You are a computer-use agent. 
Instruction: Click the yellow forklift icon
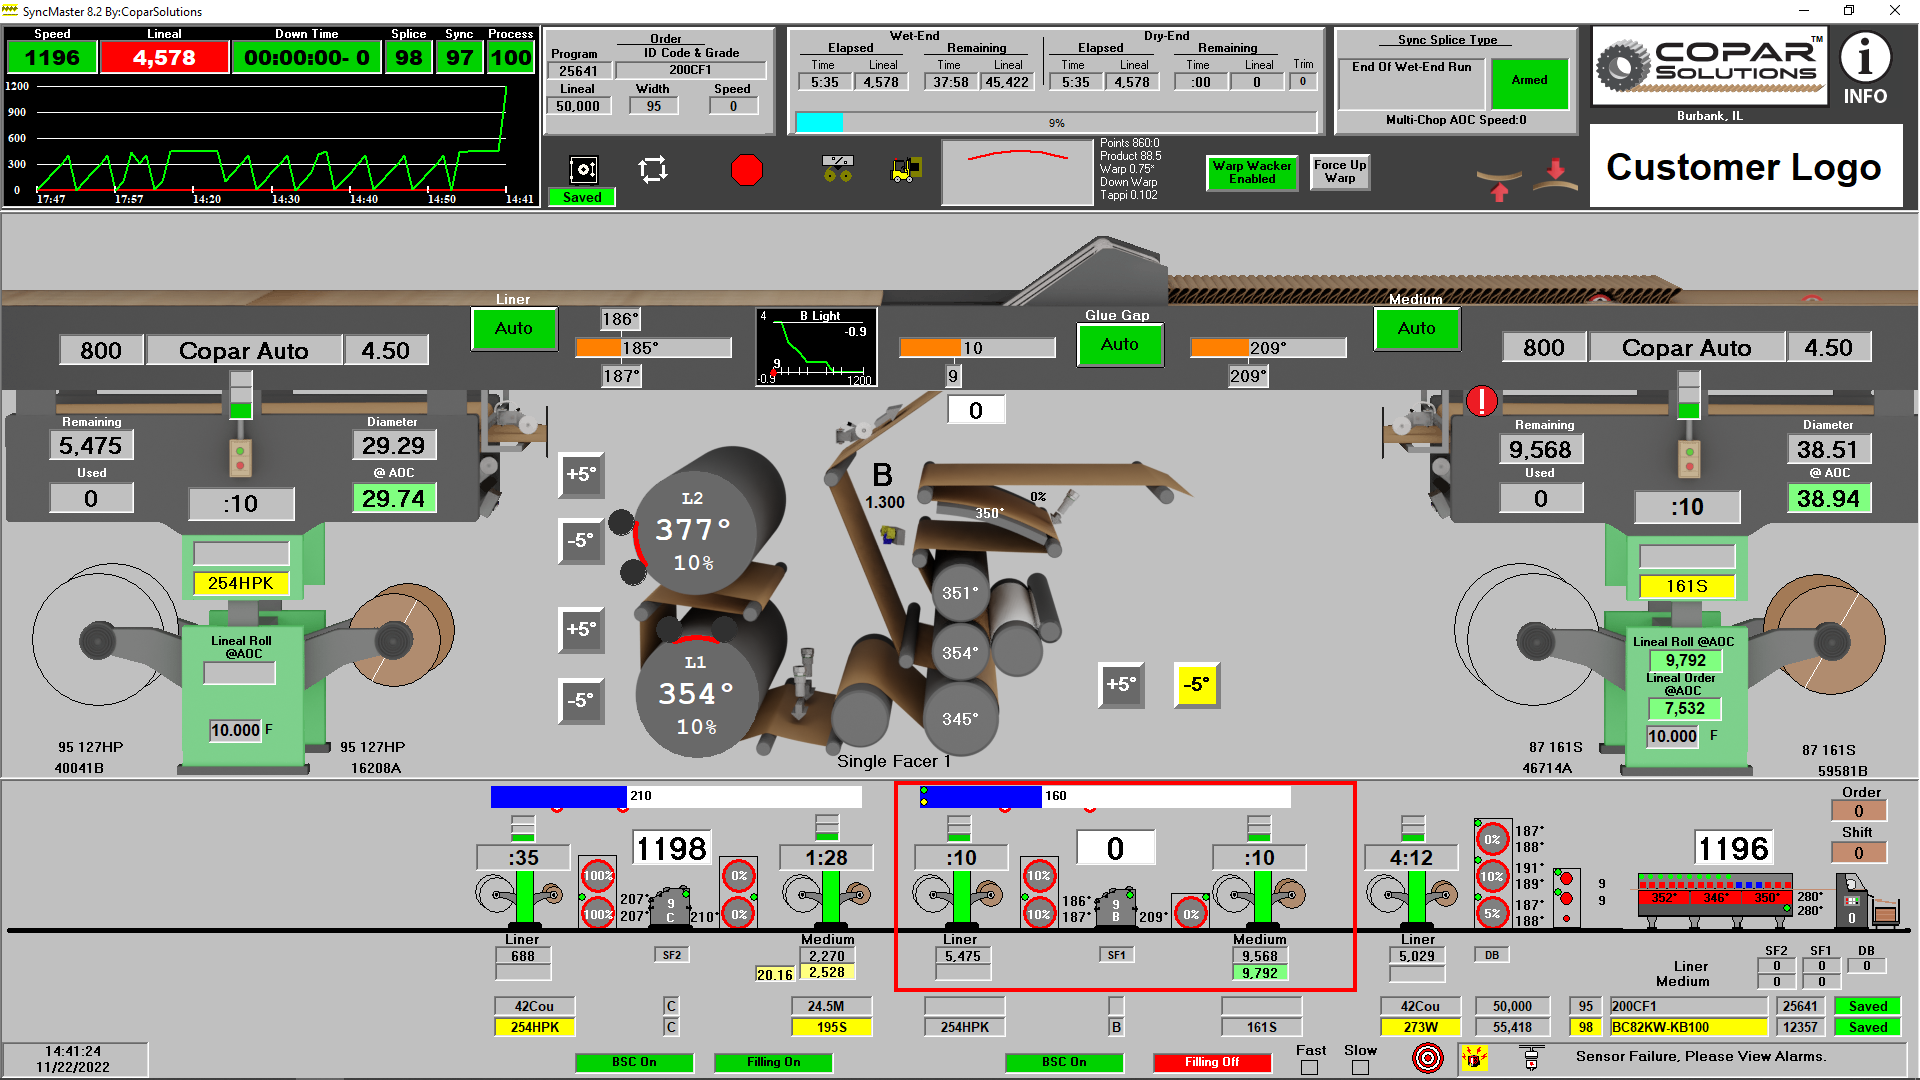(x=906, y=169)
